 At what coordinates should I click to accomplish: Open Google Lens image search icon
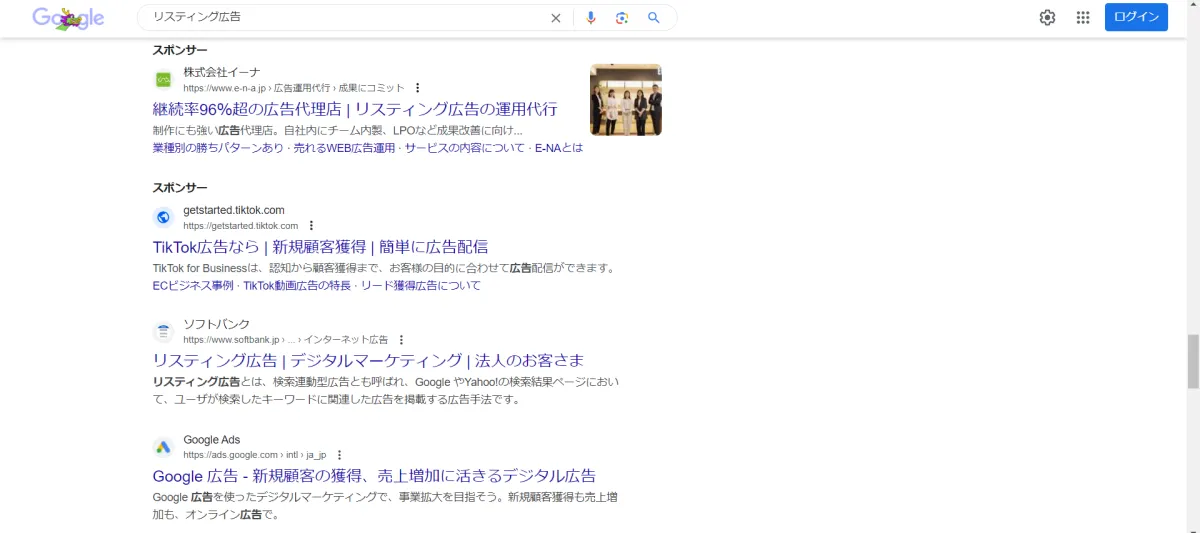[x=622, y=18]
